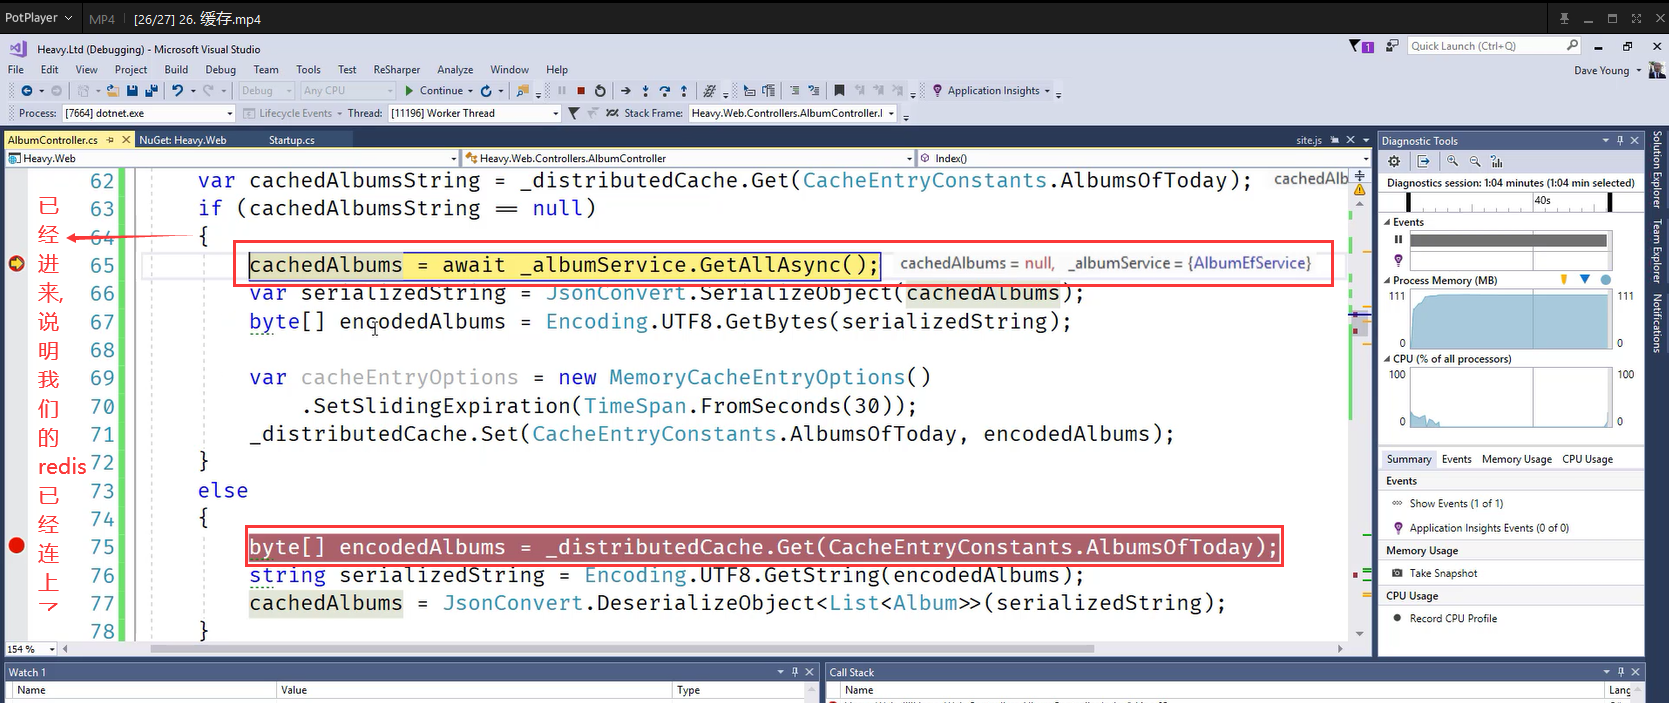Screen dimensions: 1669x703
Task: Pin the AlbumController.cs tab
Action: coord(111,140)
